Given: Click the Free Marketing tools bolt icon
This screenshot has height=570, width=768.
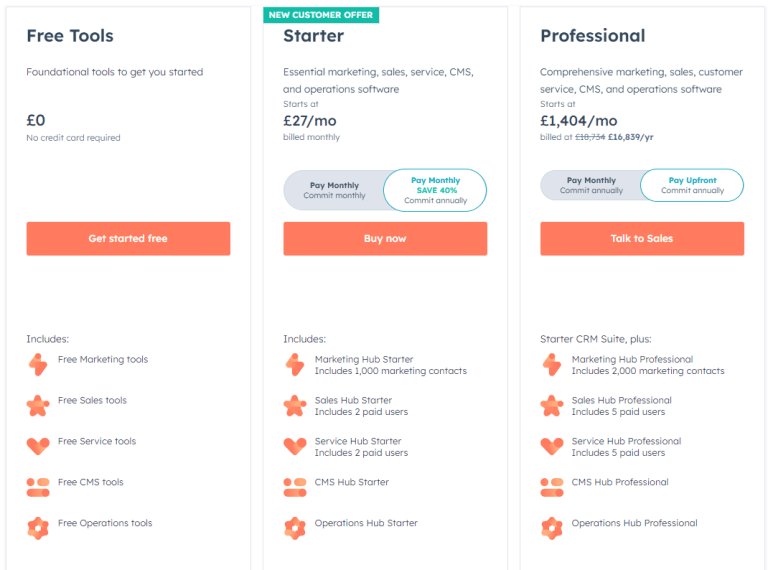Looking at the screenshot, I should (x=38, y=365).
